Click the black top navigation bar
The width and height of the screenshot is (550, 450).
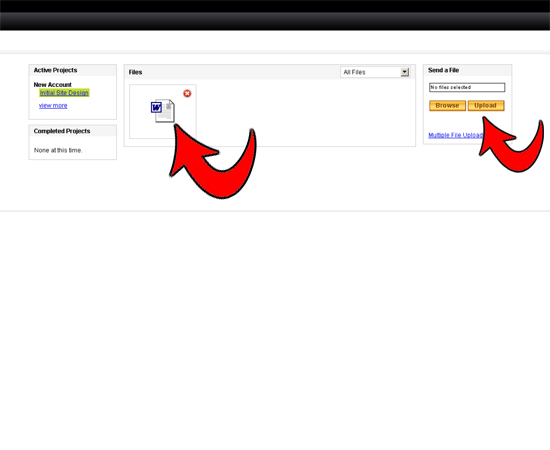tap(275, 15)
